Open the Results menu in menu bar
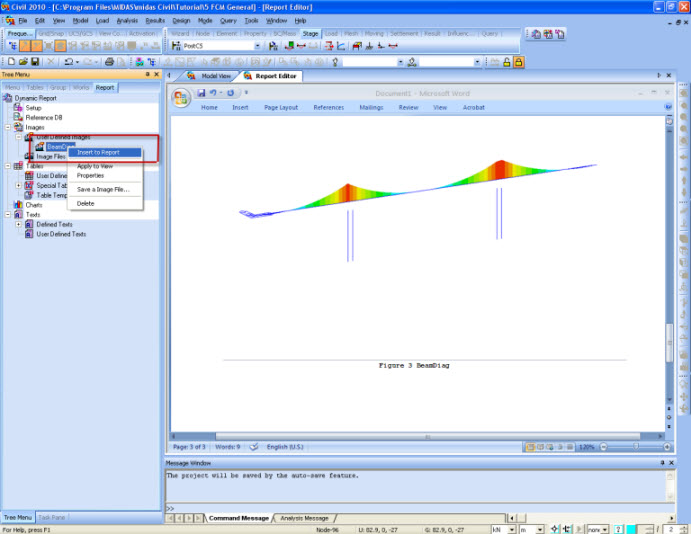Screen dimensions: 691x534 tap(155, 20)
